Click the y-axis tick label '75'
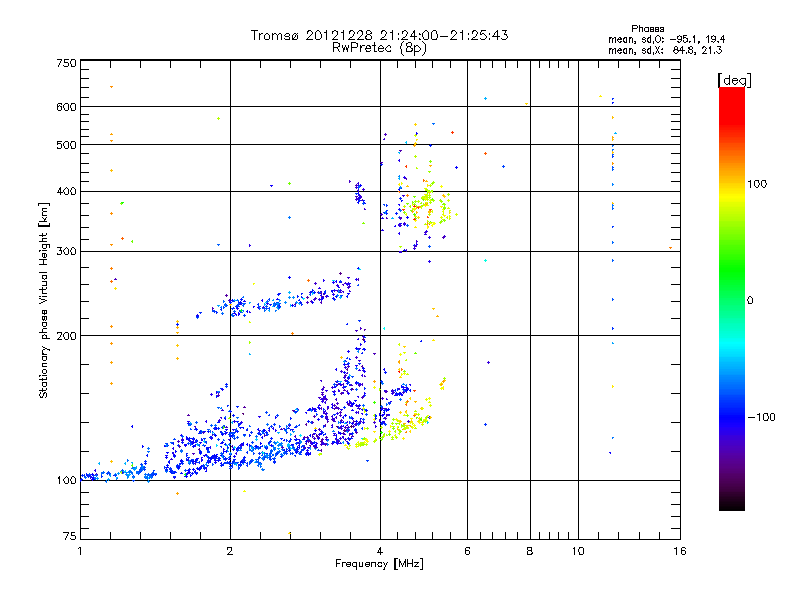Image resolution: width=800 pixels, height=600 pixels. point(70,536)
